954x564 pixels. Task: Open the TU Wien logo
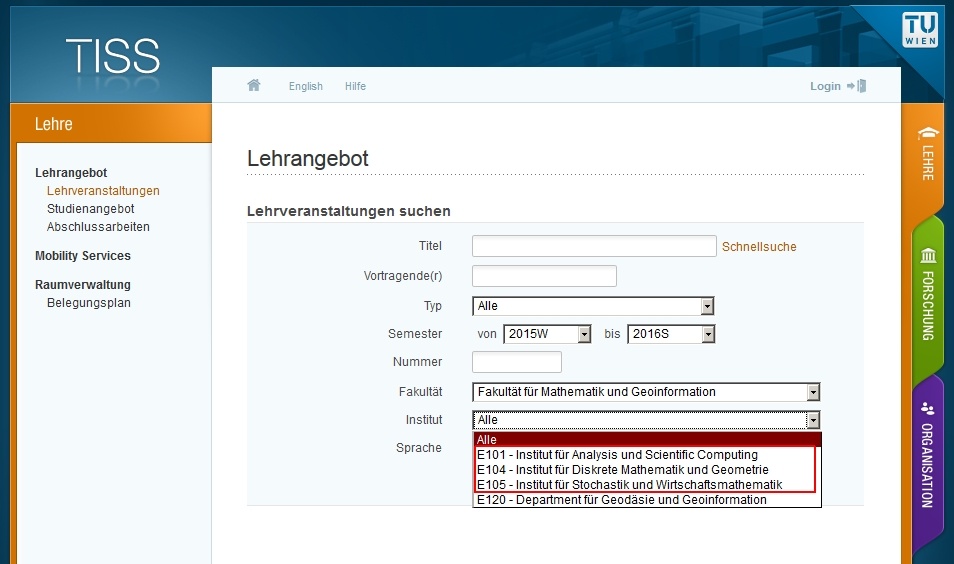click(919, 29)
